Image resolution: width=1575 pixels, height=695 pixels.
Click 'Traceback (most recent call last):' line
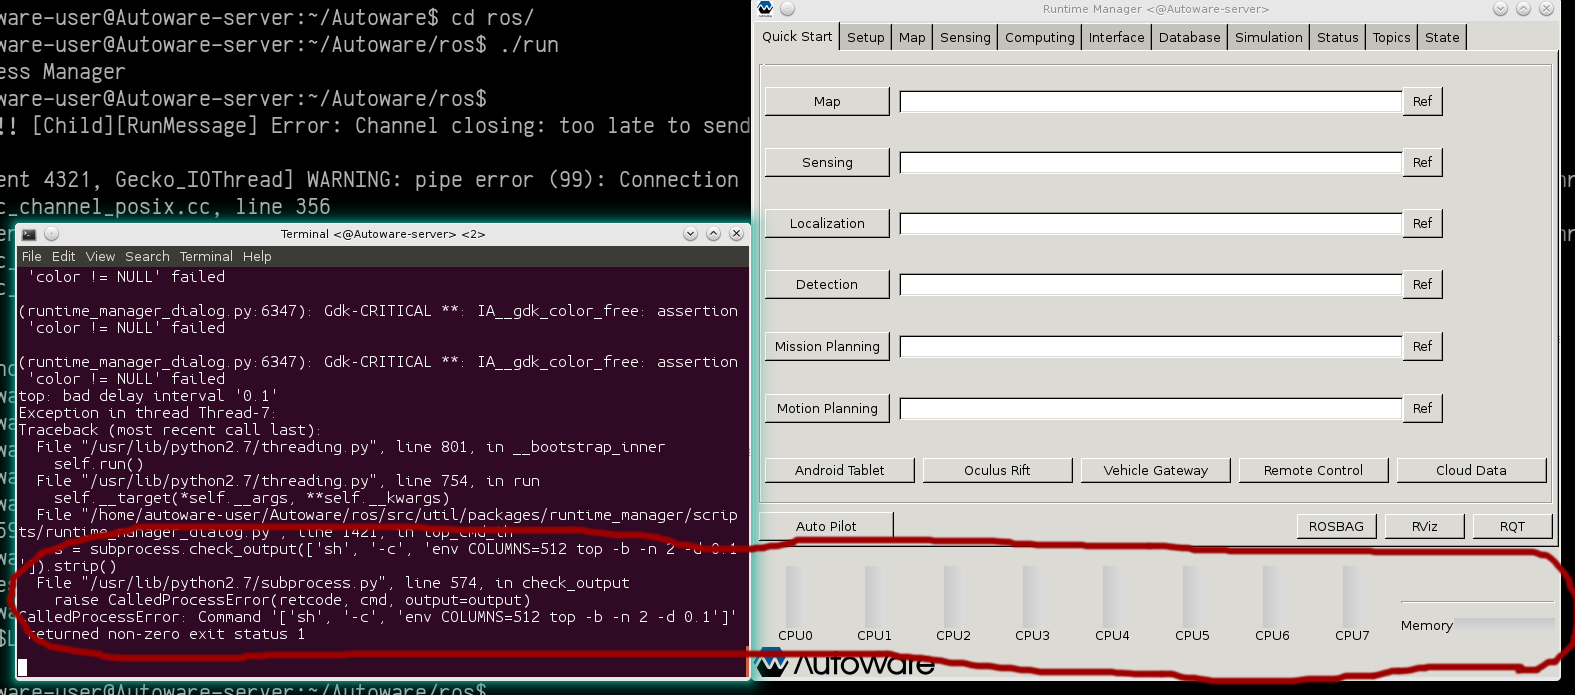(168, 430)
